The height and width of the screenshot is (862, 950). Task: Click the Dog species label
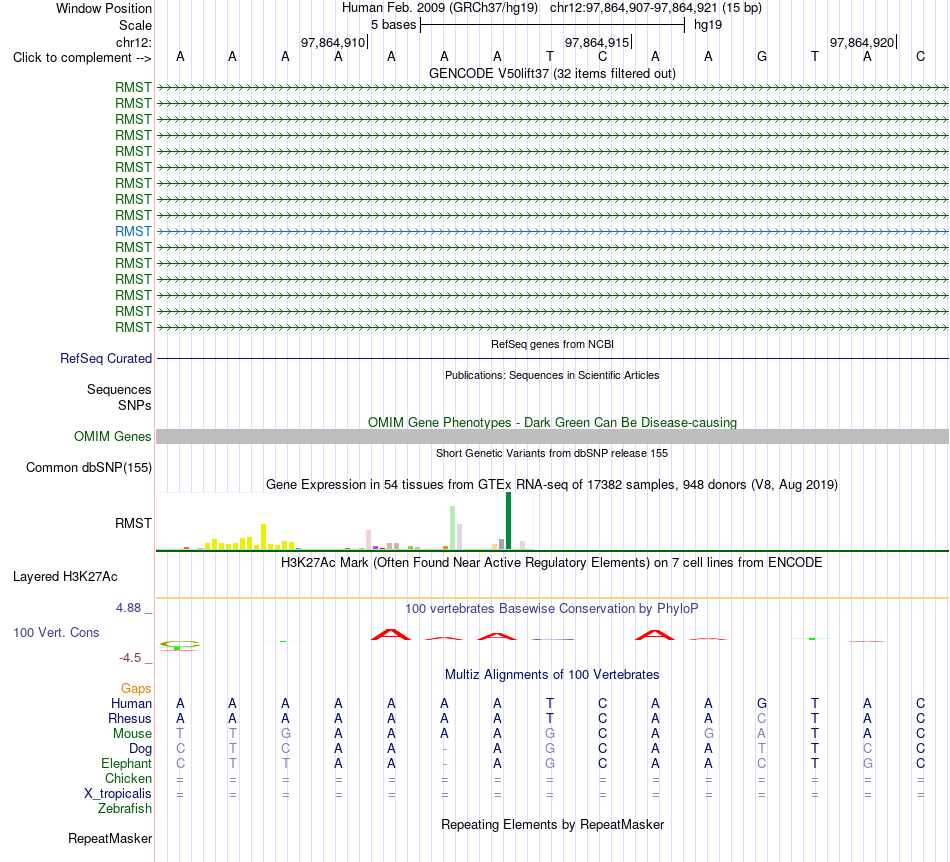(141, 749)
